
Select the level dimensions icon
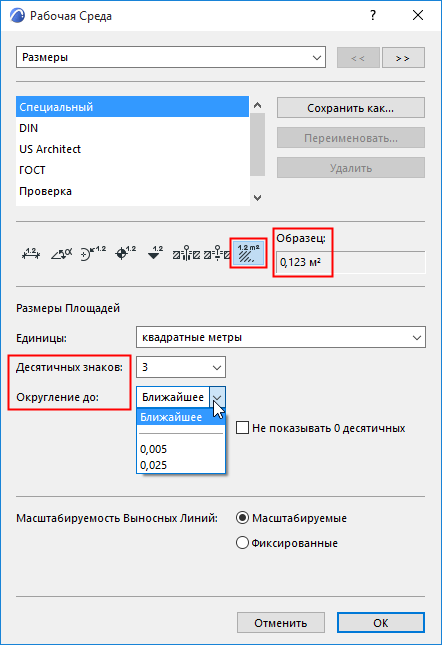(x=125, y=254)
